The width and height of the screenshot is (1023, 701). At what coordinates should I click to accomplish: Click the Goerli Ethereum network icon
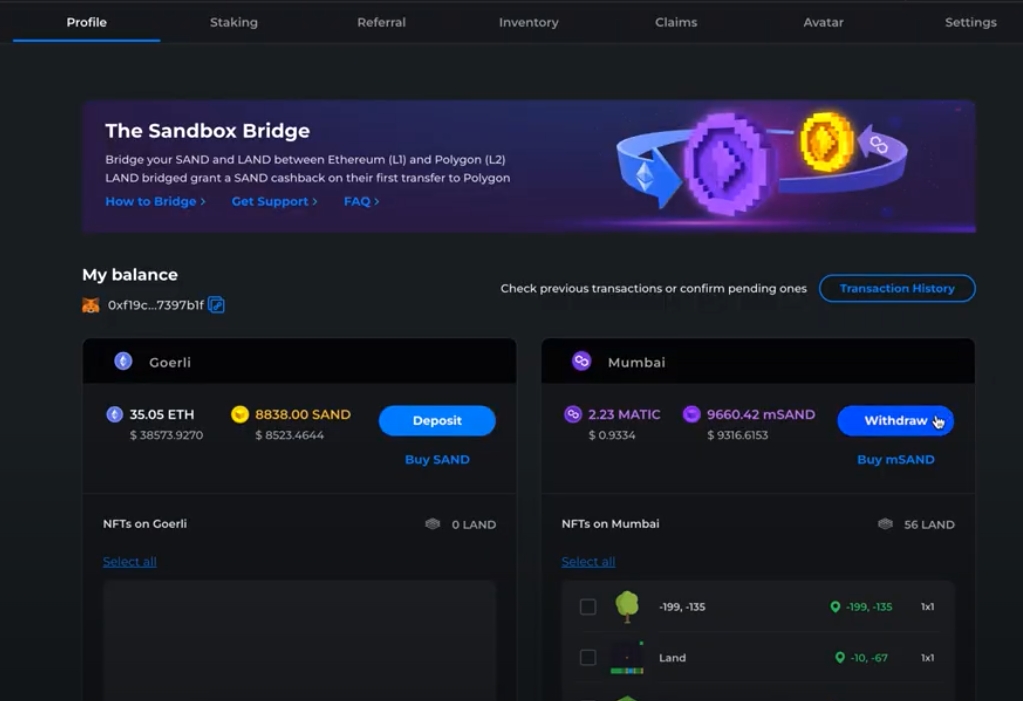tap(123, 361)
